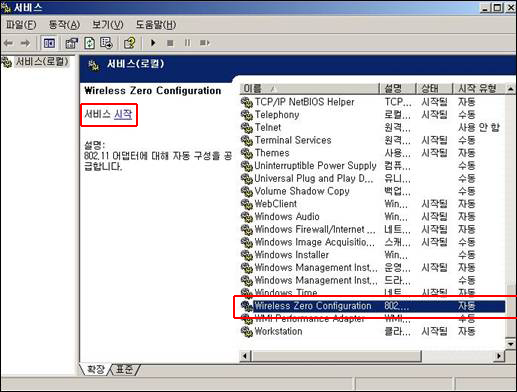Select 서비스(로컬) in the left tree

pyautogui.click(x=42, y=62)
